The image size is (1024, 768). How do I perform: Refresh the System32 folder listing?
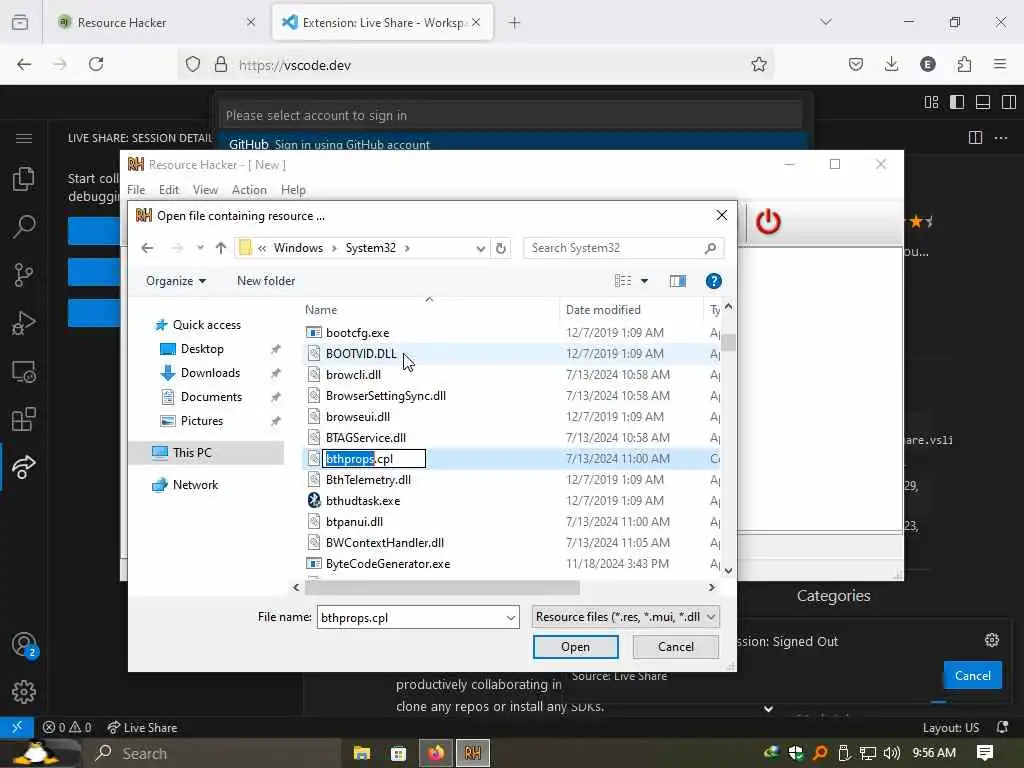tap(501, 248)
